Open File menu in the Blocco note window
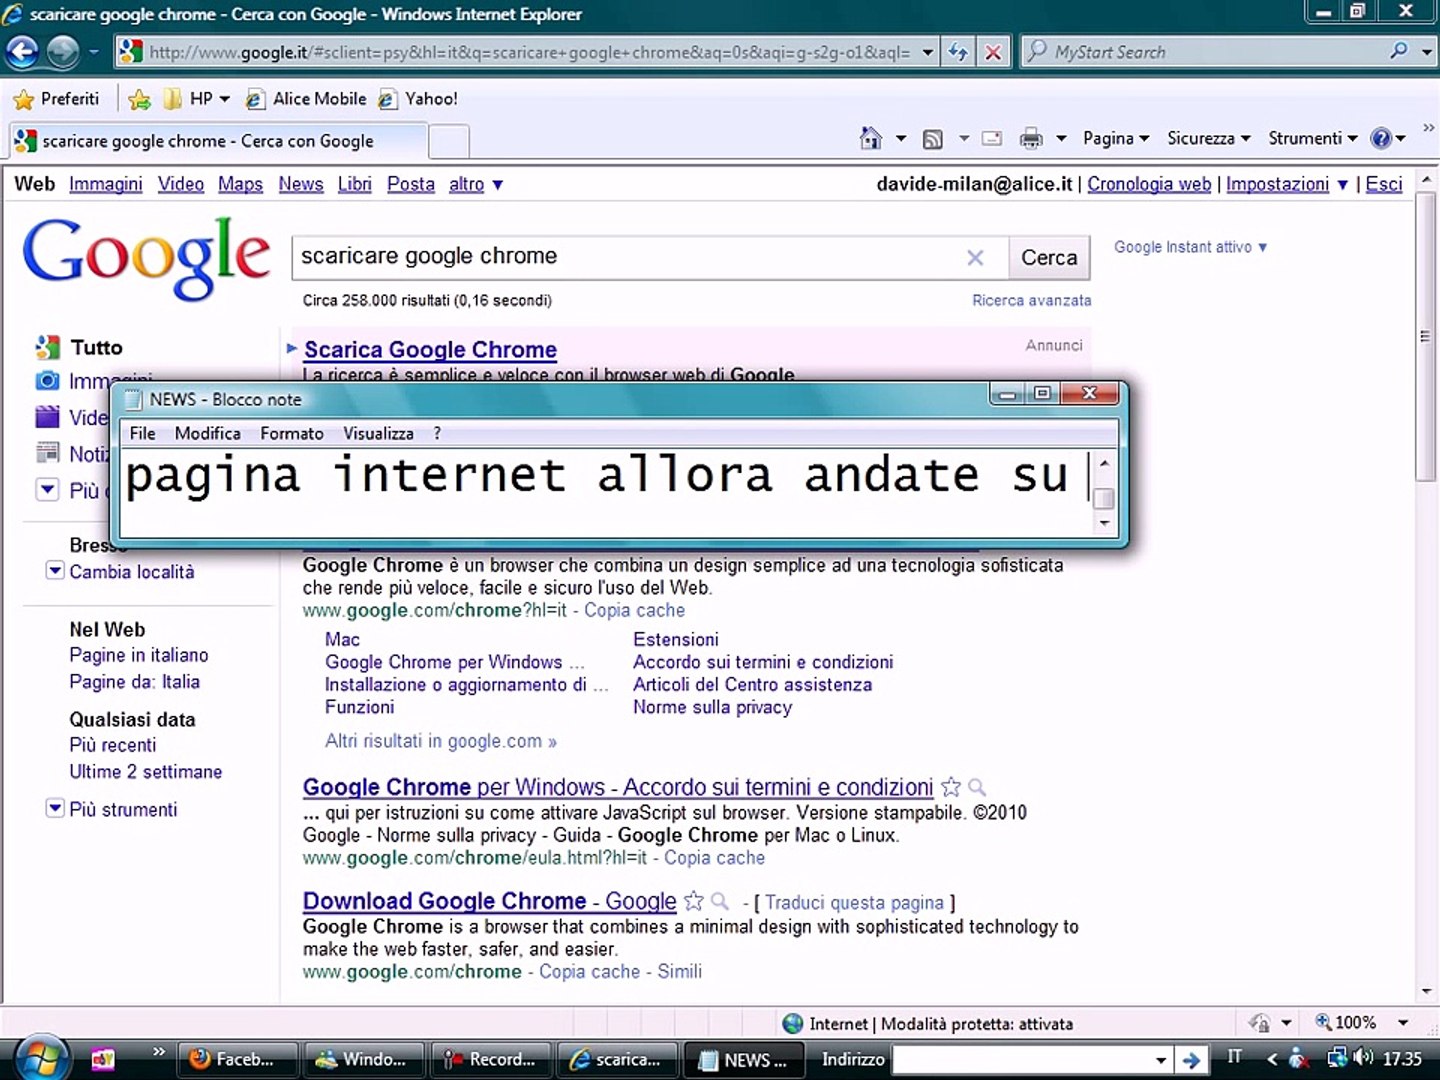The height and width of the screenshot is (1080, 1440). pos(142,433)
